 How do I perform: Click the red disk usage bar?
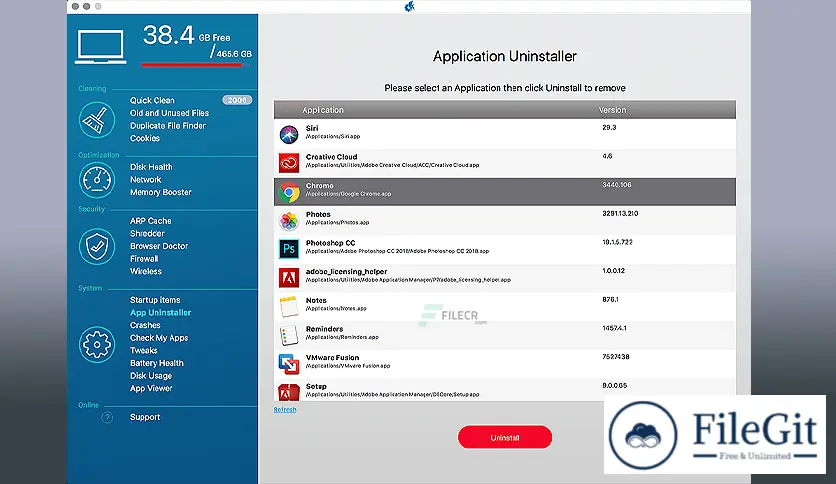point(192,65)
